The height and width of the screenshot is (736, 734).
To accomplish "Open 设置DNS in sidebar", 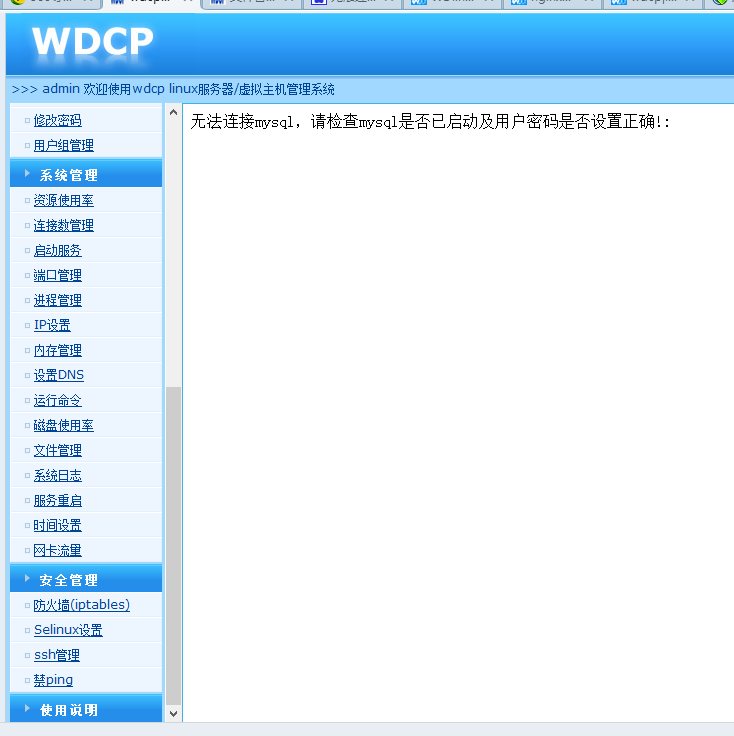I will tap(58, 375).
